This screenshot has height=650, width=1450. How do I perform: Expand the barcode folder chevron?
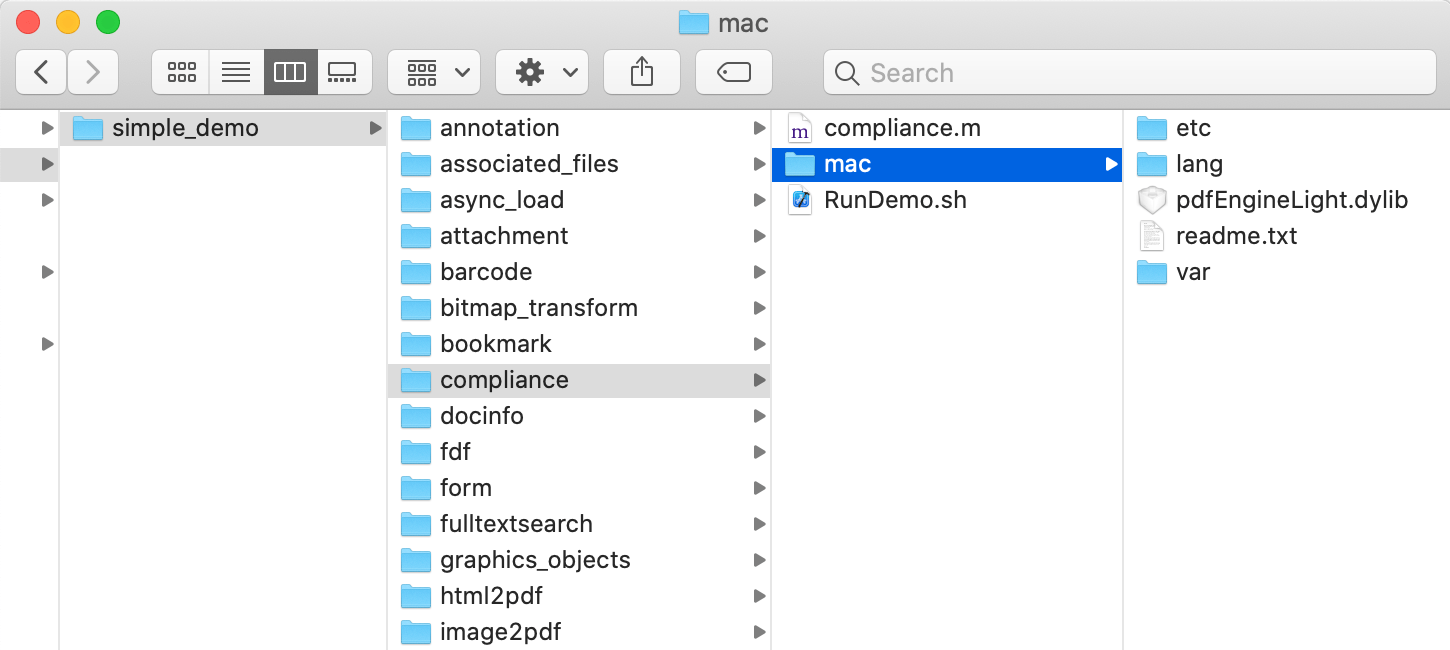point(760,272)
